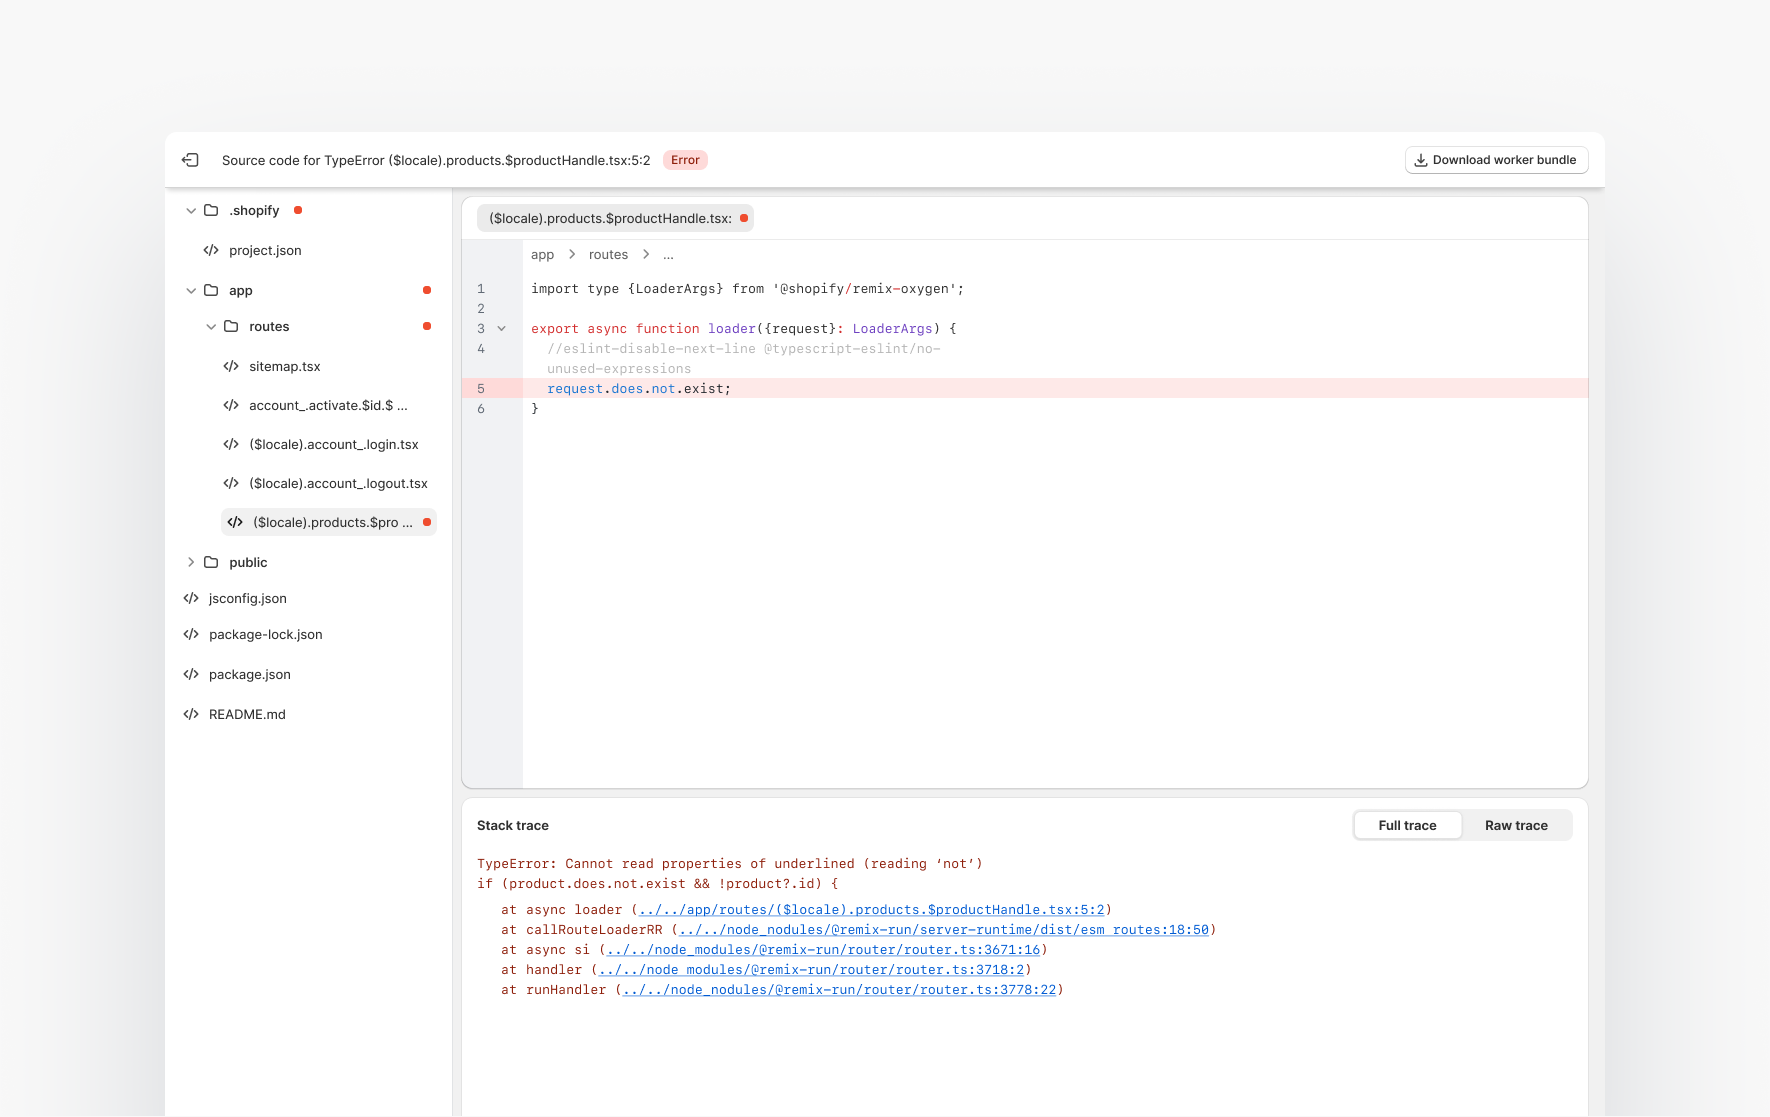Expand the public folder chevron
Image resolution: width=1770 pixels, height=1117 pixels.
click(191, 562)
